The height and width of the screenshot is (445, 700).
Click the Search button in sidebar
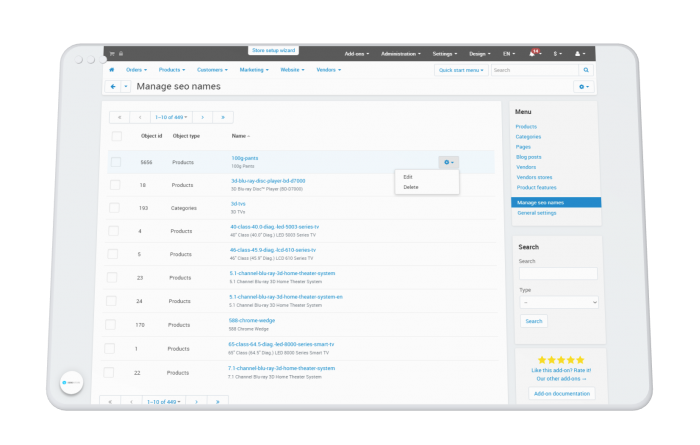(x=533, y=321)
